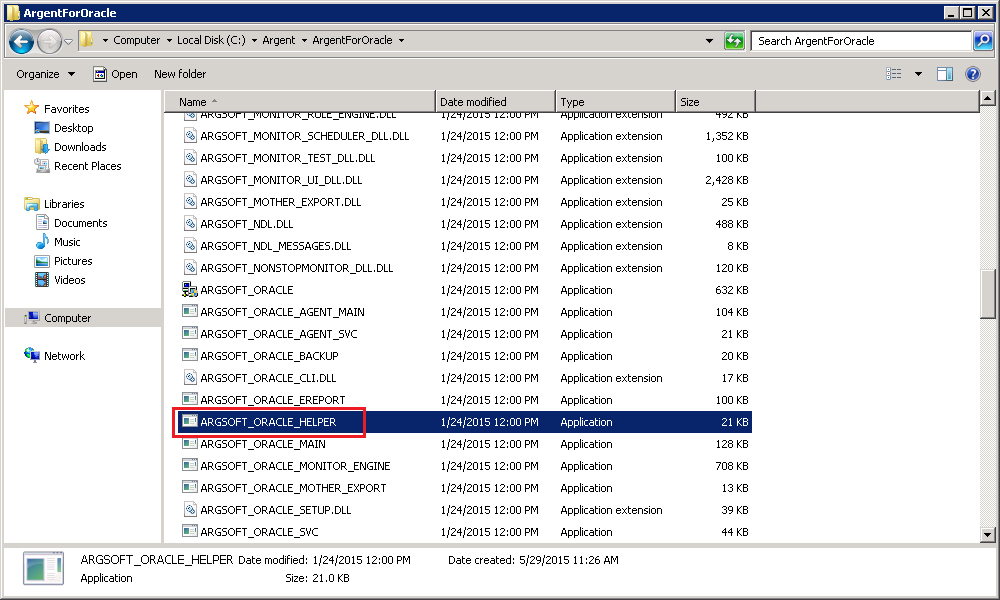Expand the dropdown arrow after Local Disk (C:)
1000x600 pixels.
(254, 40)
